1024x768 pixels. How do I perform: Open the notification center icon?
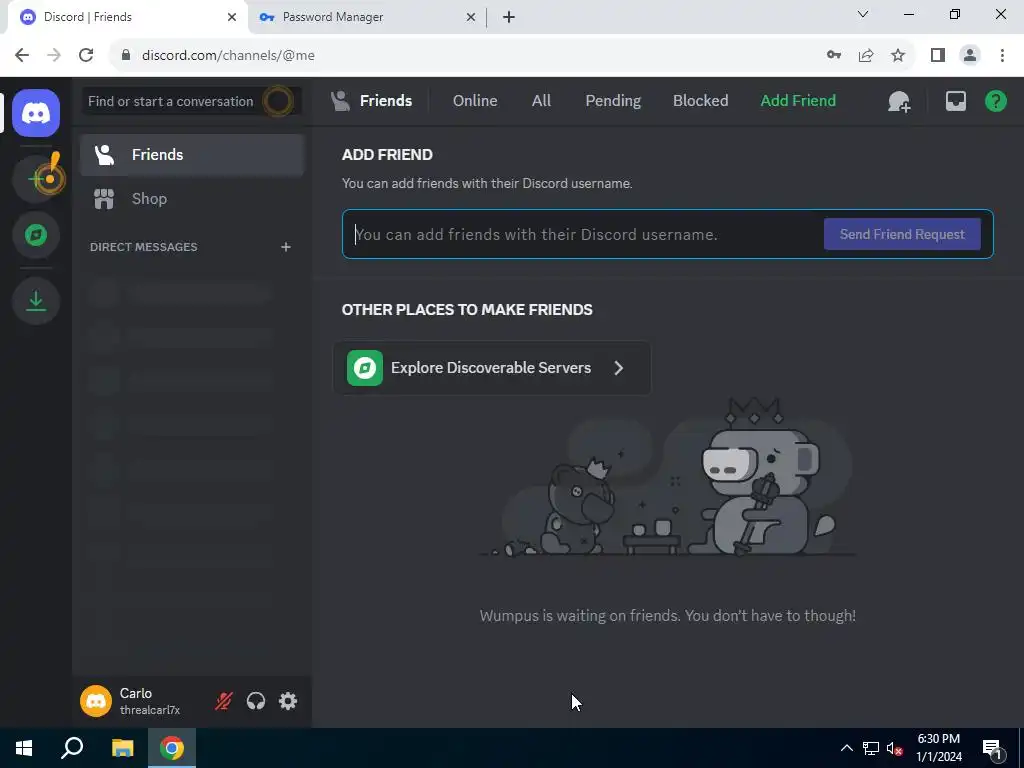coord(992,748)
